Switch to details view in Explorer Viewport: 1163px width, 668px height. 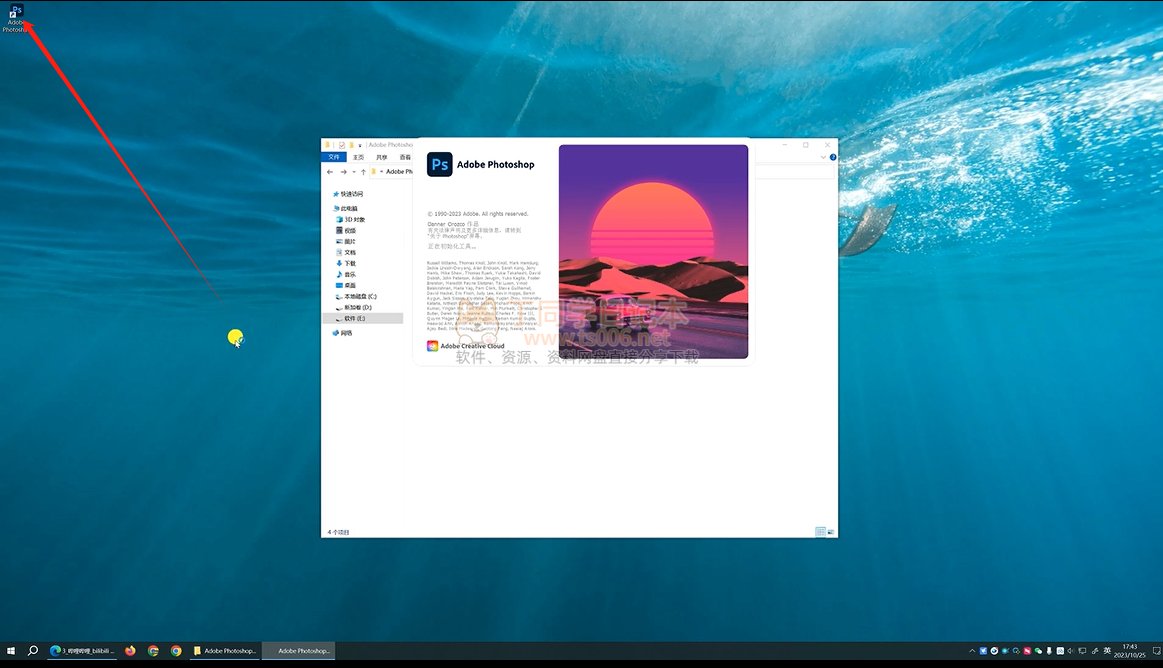coord(820,532)
